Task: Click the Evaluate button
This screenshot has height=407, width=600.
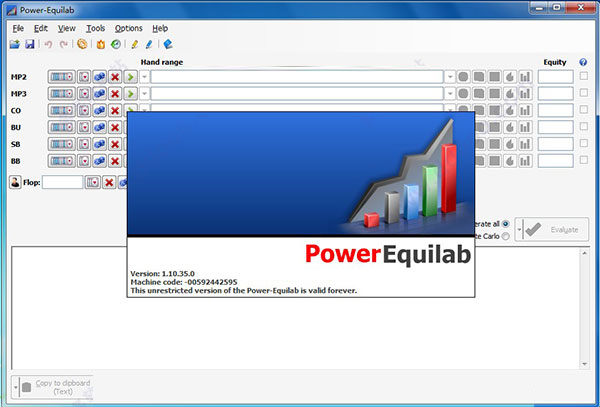Action: pyautogui.click(x=556, y=230)
